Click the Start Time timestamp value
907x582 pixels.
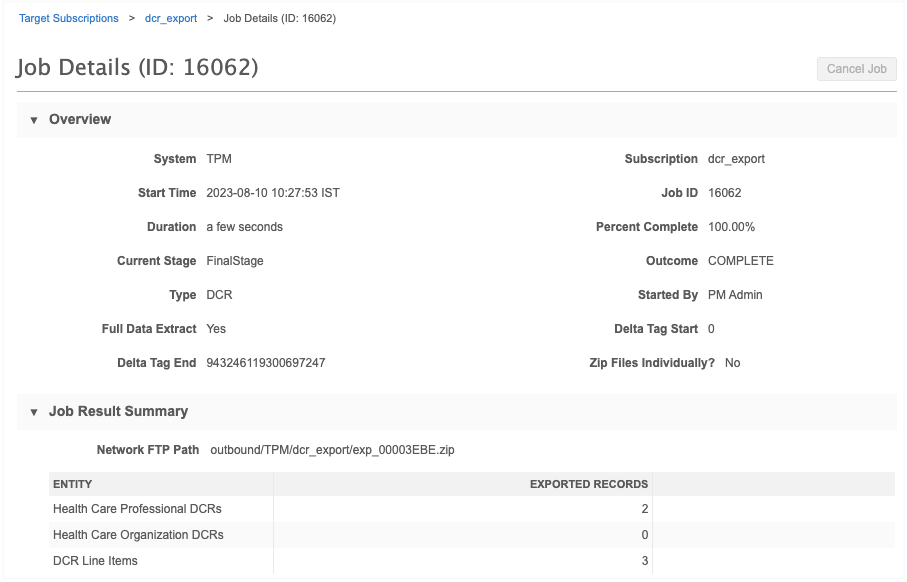pos(272,193)
